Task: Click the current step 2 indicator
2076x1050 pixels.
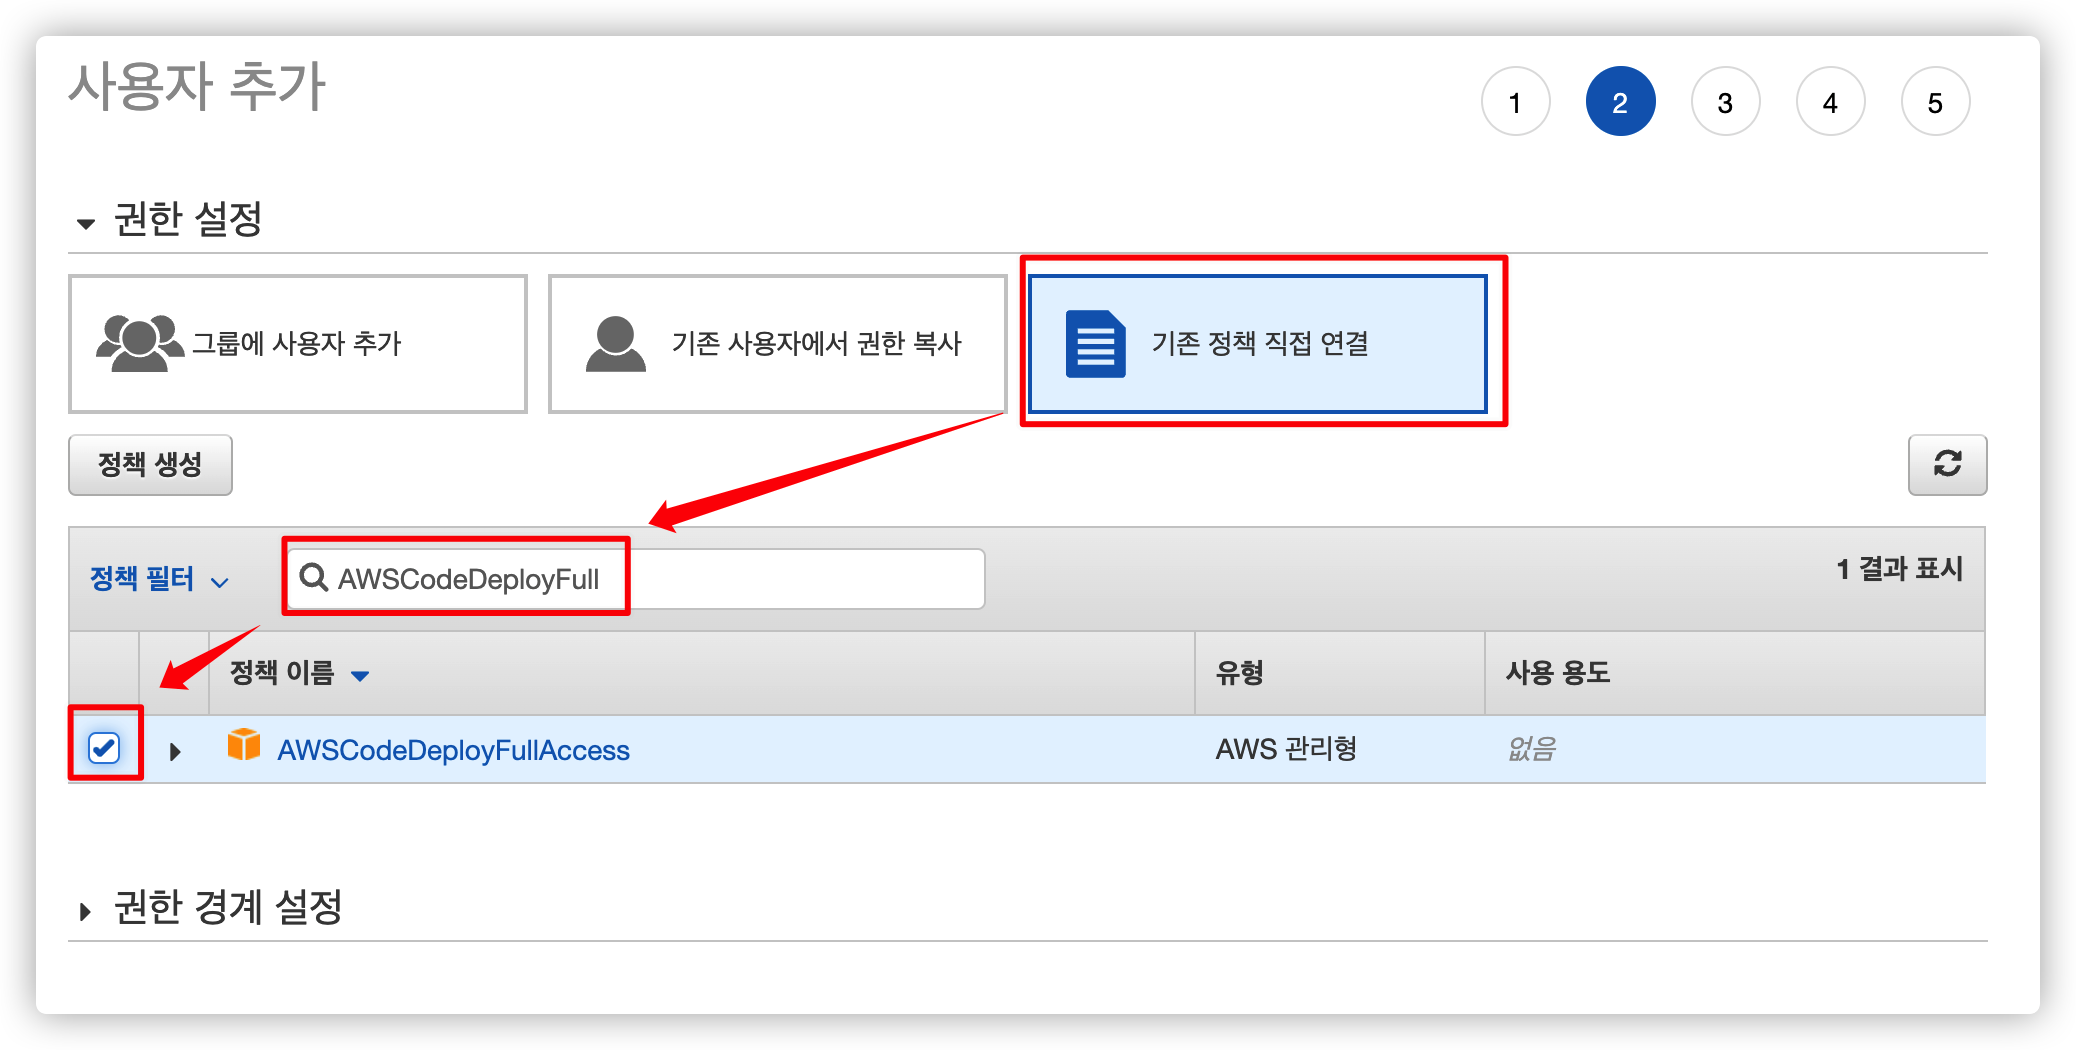Action: [1620, 102]
